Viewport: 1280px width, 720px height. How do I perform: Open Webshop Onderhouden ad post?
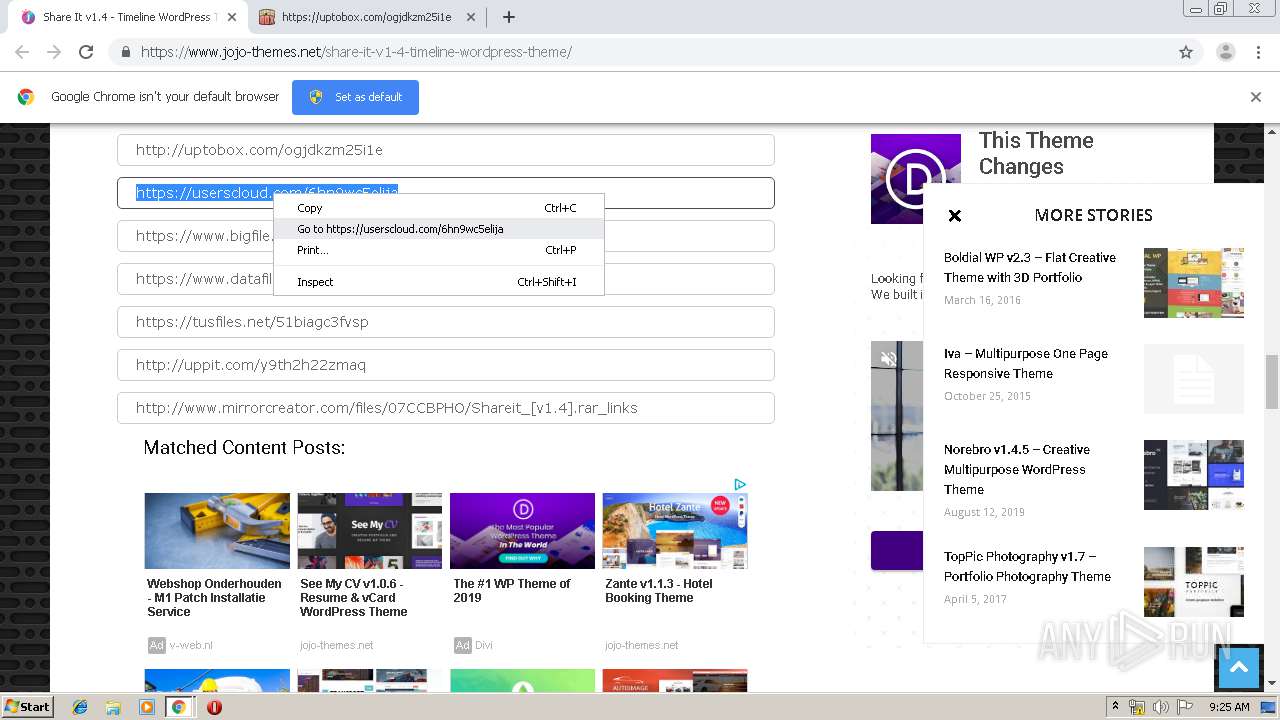pos(215,598)
